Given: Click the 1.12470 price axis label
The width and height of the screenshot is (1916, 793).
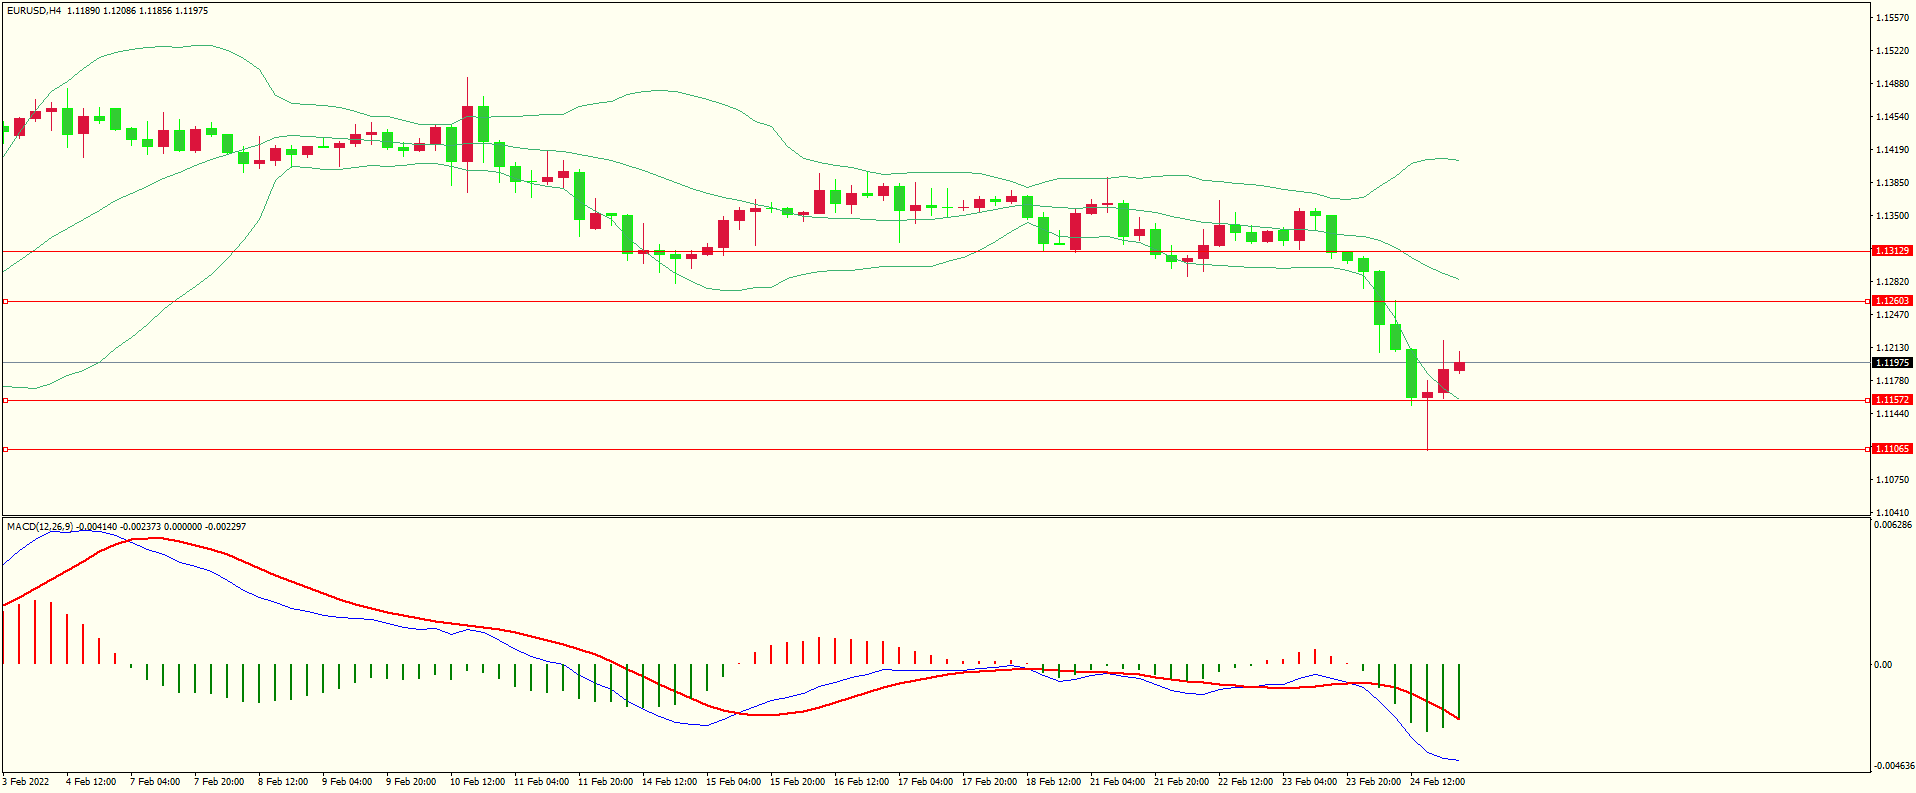Looking at the screenshot, I should (x=1893, y=315).
